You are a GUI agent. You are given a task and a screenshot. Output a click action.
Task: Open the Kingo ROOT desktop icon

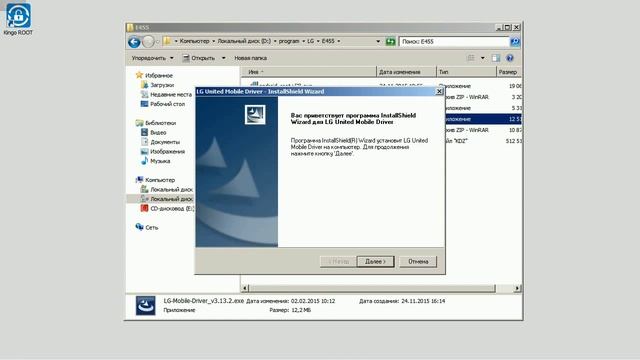tap(18, 19)
